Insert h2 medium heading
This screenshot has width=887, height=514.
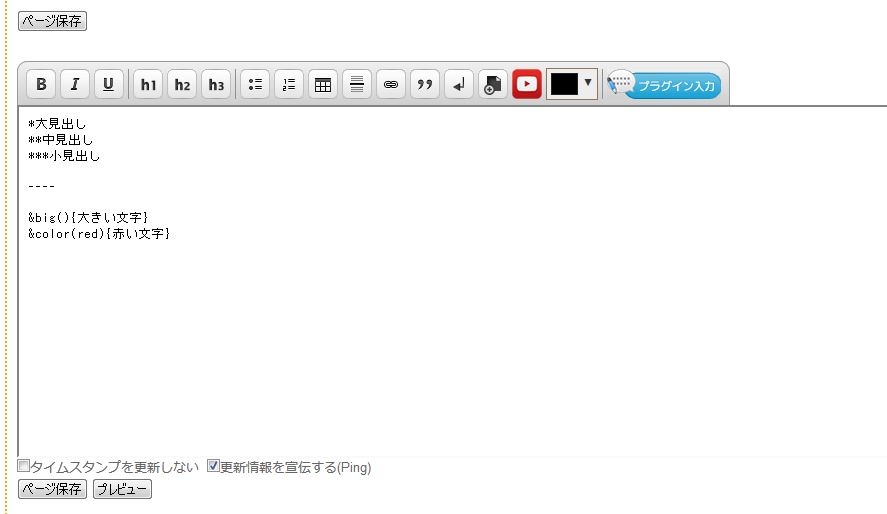(x=182, y=85)
